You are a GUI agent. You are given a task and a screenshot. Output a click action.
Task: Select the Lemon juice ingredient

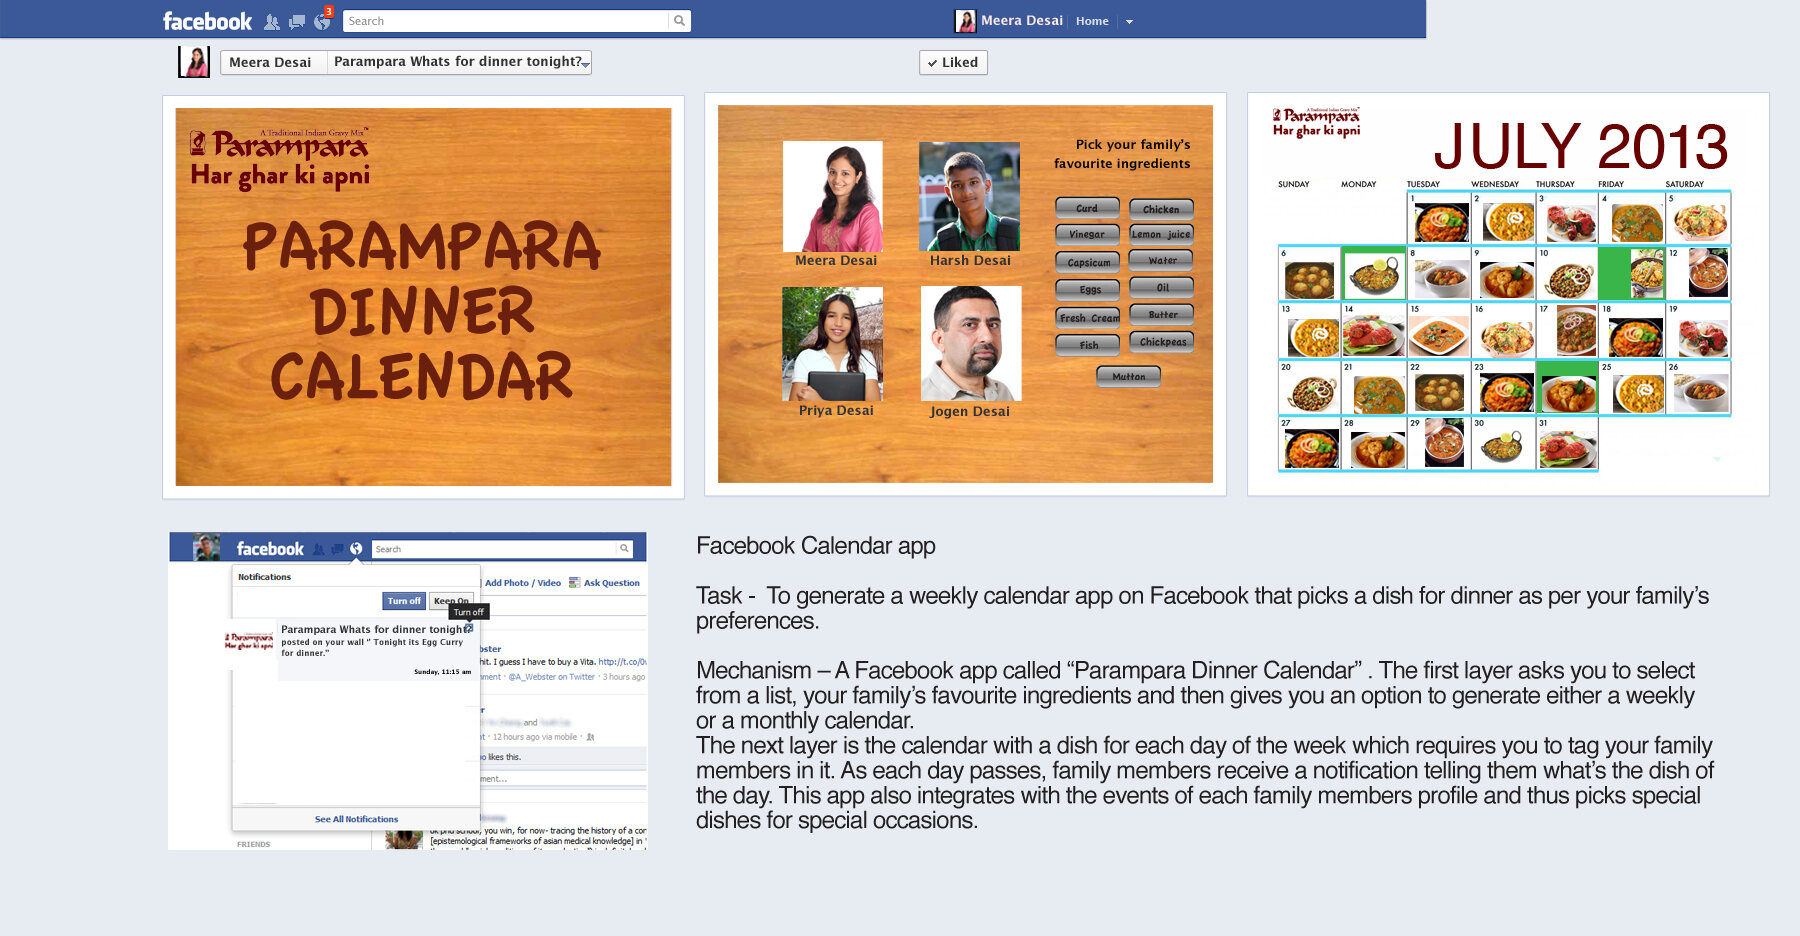coord(1161,234)
